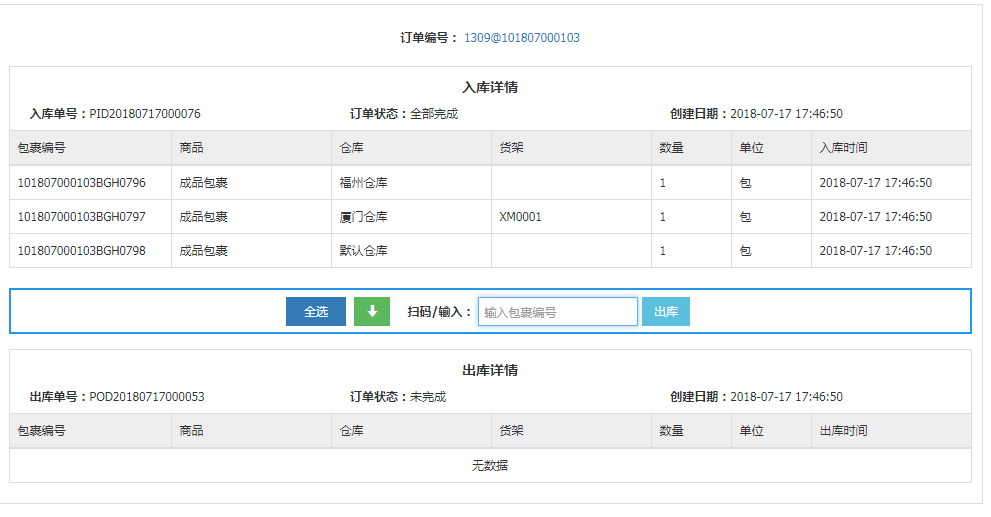The image size is (991, 517).
Task: Click the XM0001 shelf cell
Action: coord(520,217)
